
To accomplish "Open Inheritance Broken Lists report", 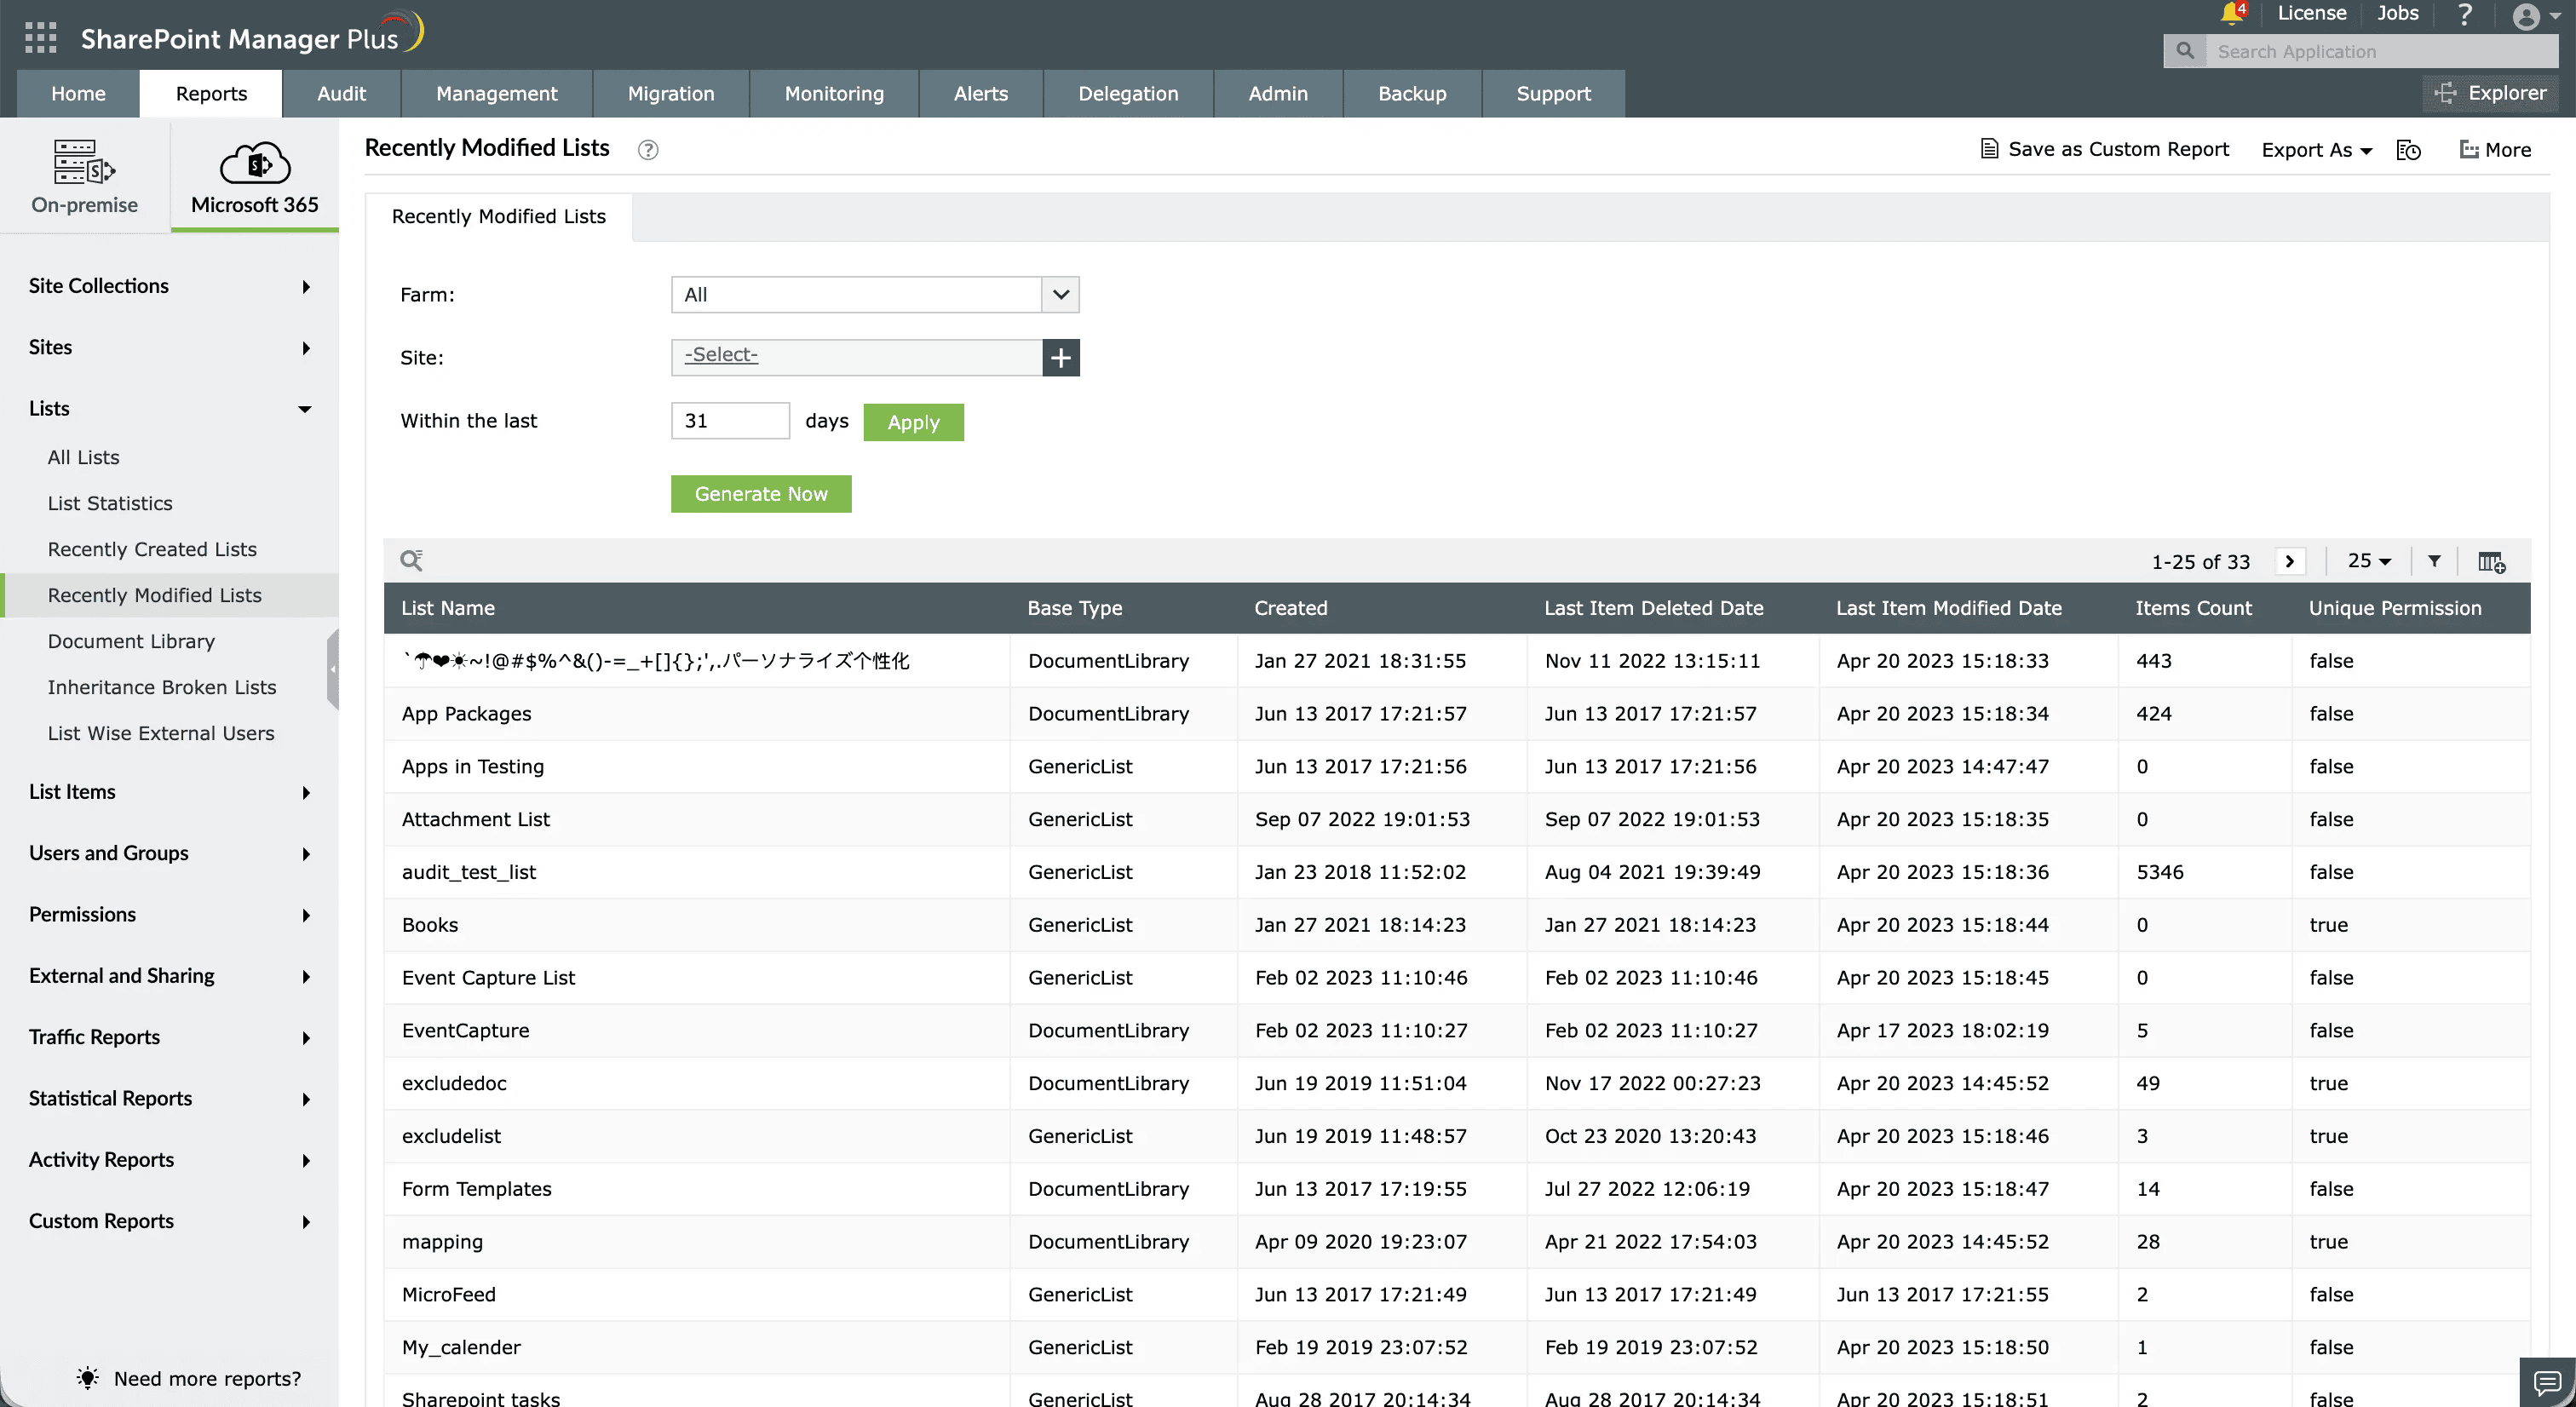I will pyautogui.click(x=162, y=687).
